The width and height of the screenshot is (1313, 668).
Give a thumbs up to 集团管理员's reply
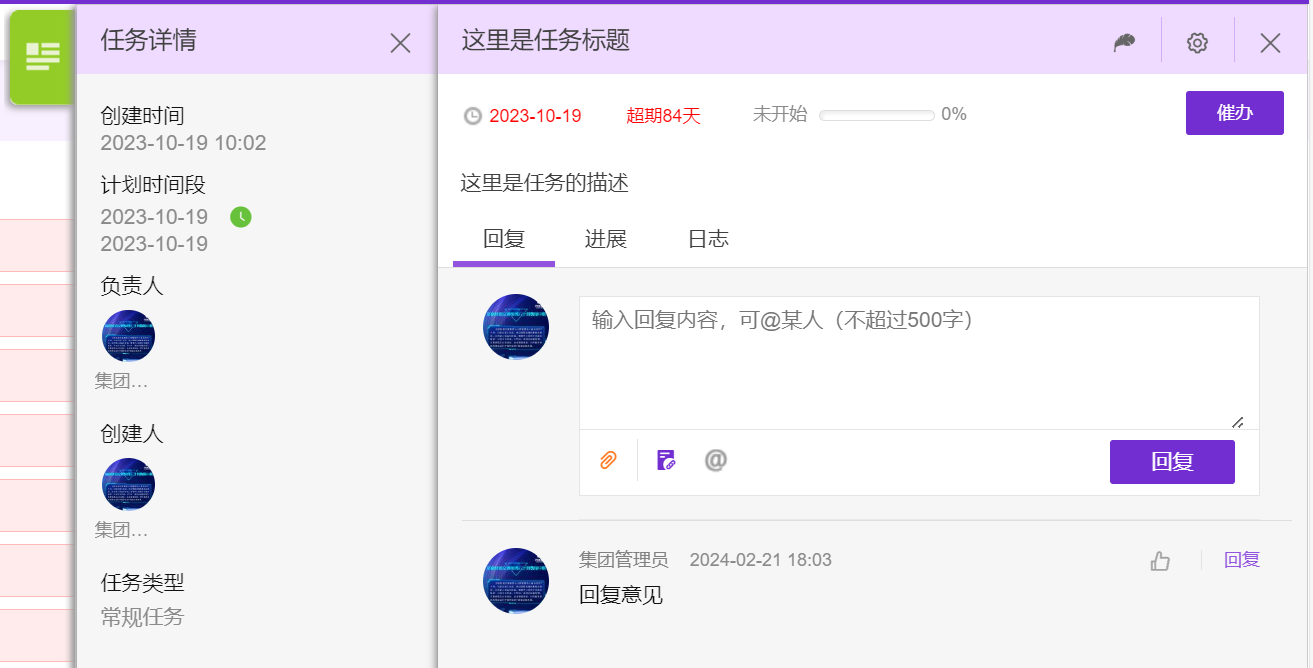(1159, 560)
